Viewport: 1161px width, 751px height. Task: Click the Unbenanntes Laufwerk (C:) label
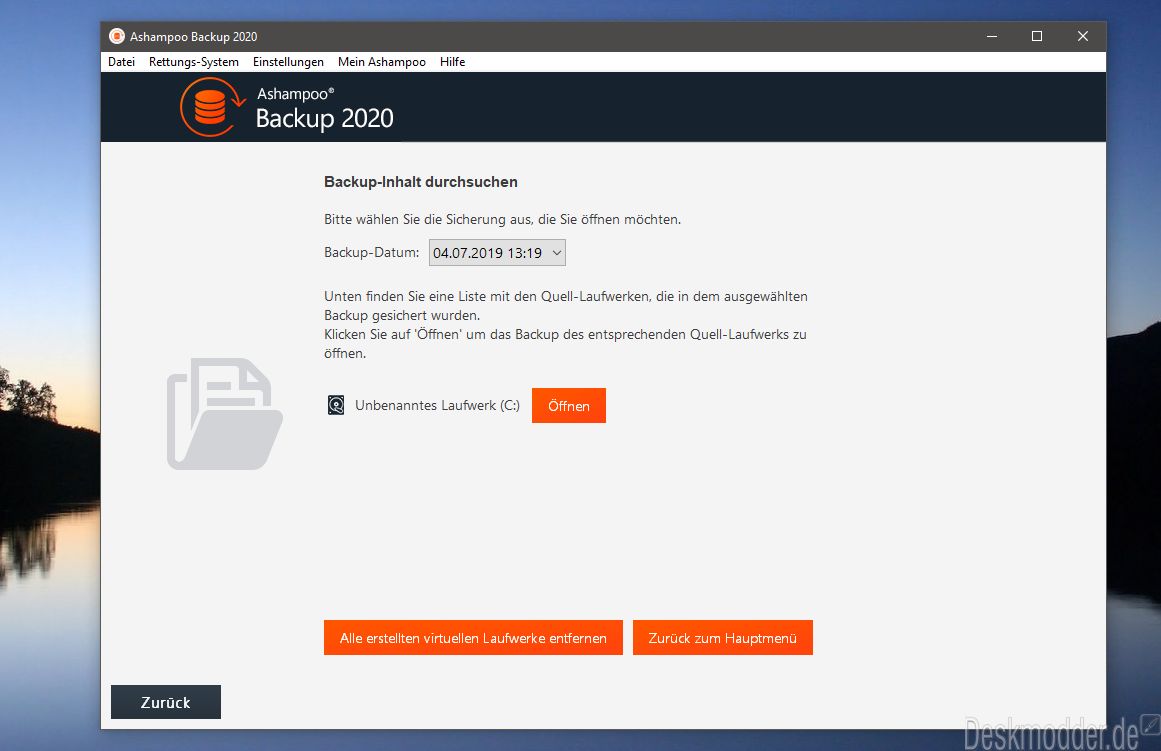coord(437,405)
